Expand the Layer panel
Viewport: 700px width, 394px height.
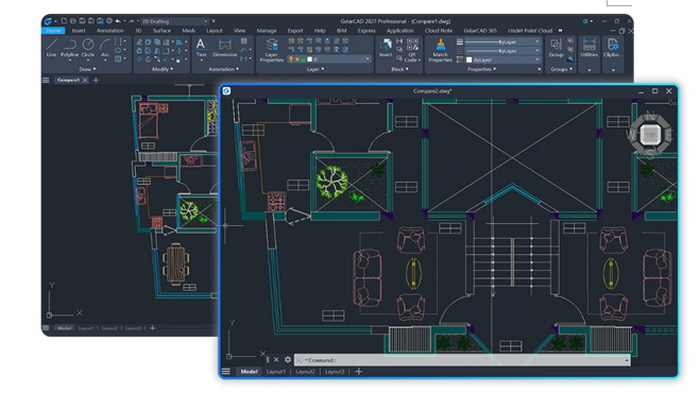(x=315, y=69)
